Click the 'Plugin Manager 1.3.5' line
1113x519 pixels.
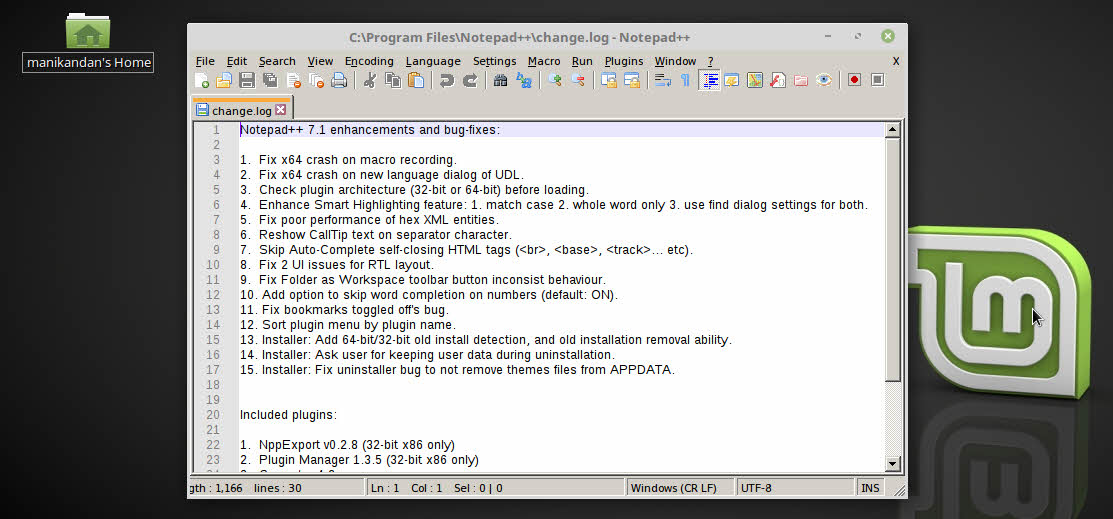(x=359, y=459)
